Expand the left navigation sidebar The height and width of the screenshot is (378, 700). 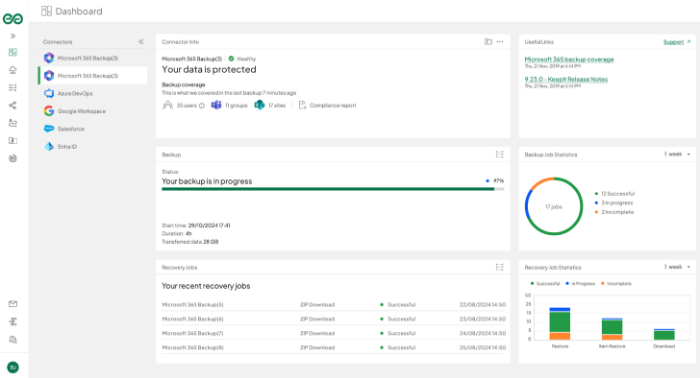13,36
